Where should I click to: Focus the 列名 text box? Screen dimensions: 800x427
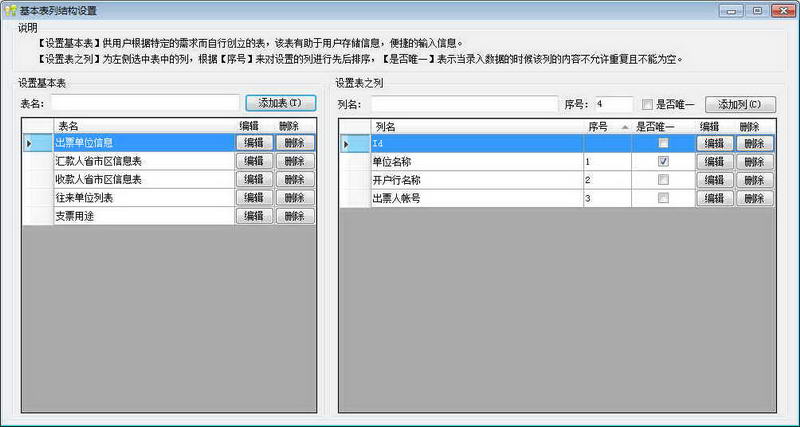[464, 104]
